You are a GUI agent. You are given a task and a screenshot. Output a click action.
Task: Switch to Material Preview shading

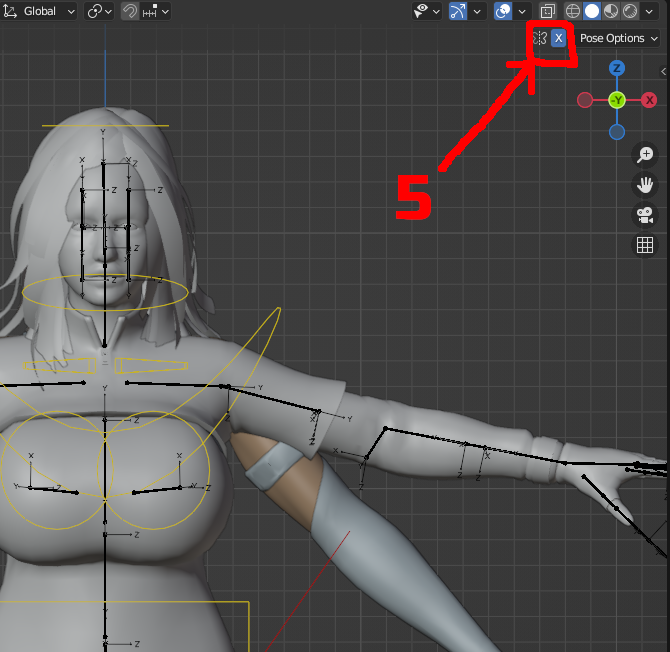(611, 11)
